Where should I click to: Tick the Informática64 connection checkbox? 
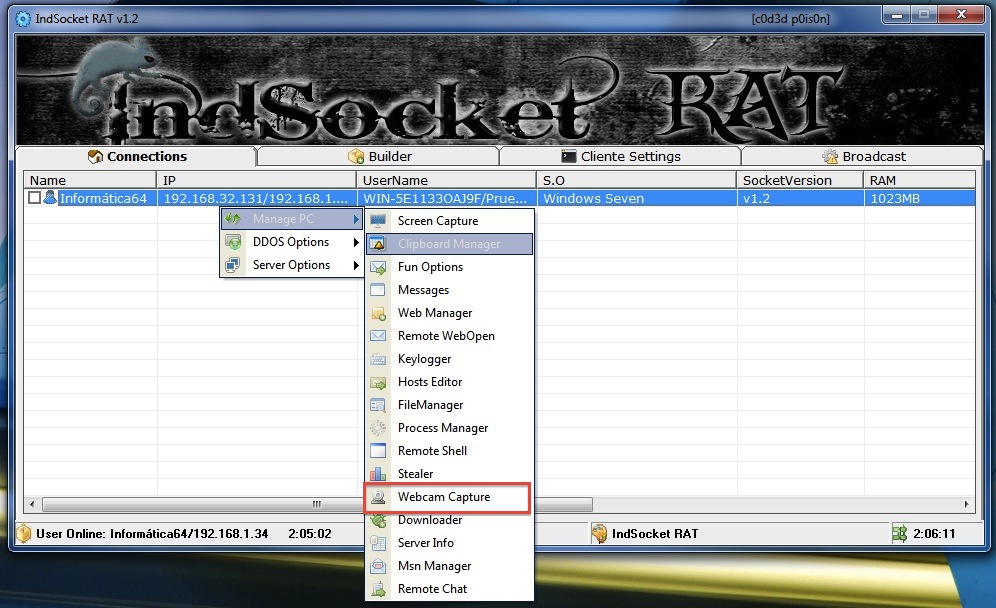[34, 198]
